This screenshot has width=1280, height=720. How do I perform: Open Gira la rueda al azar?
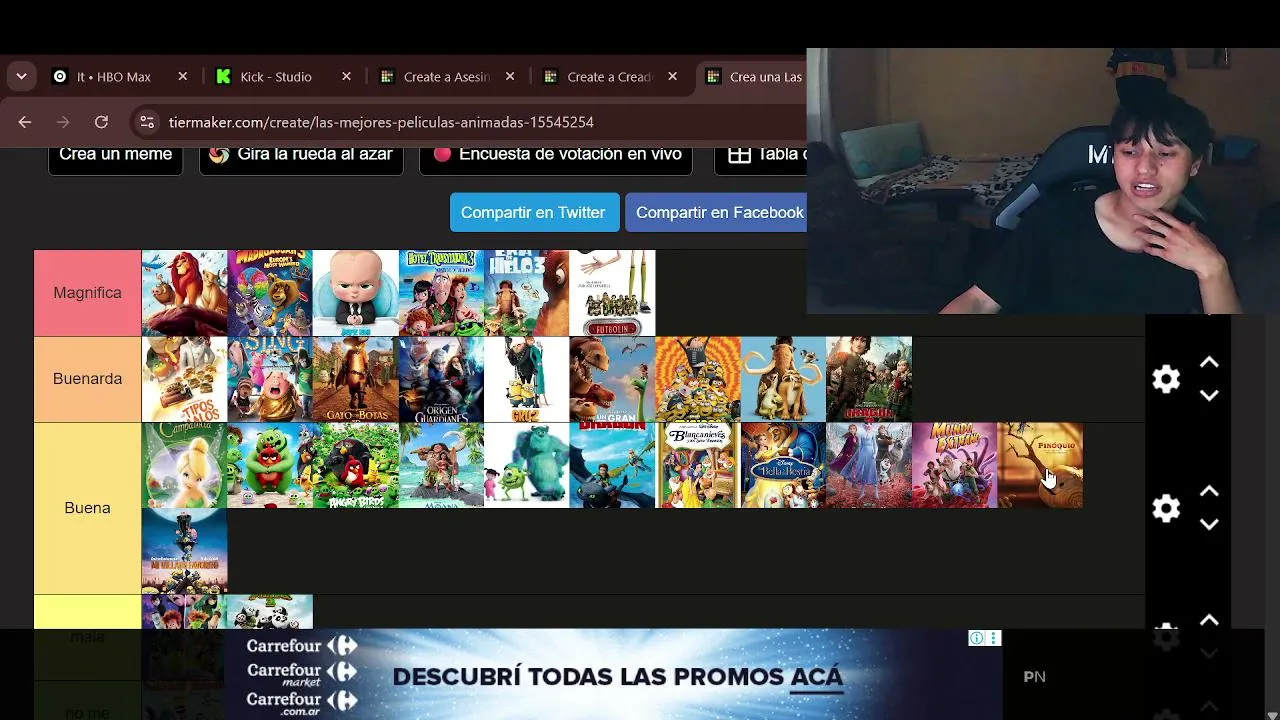[x=301, y=156]
